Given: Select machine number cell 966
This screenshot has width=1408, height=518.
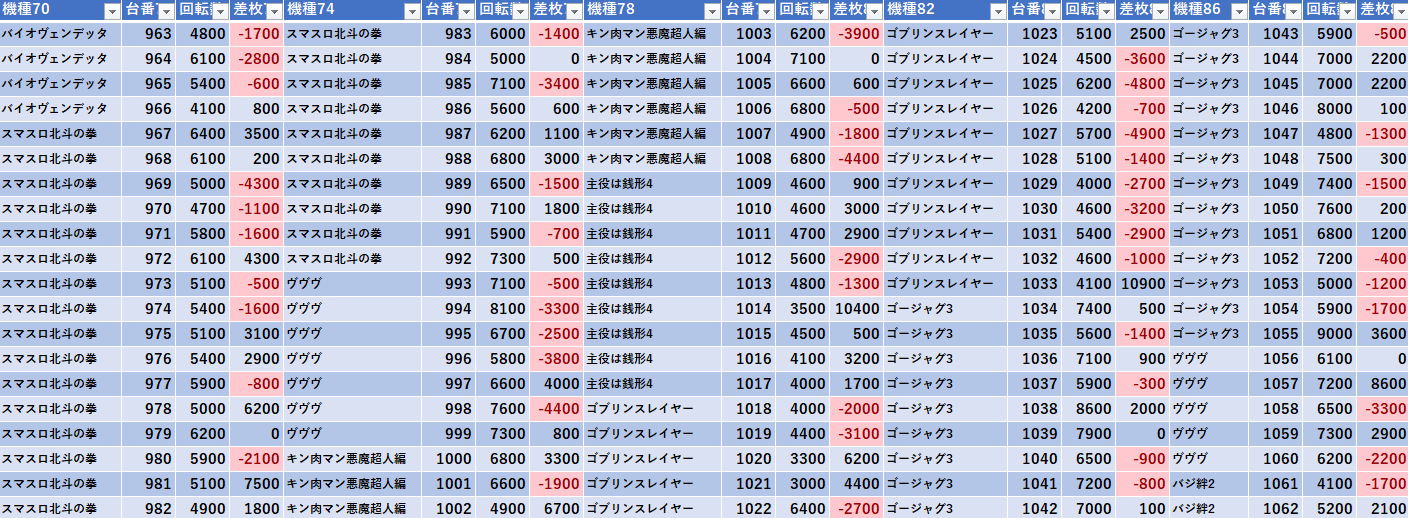Looking at the screenshot, I should 149,109.
